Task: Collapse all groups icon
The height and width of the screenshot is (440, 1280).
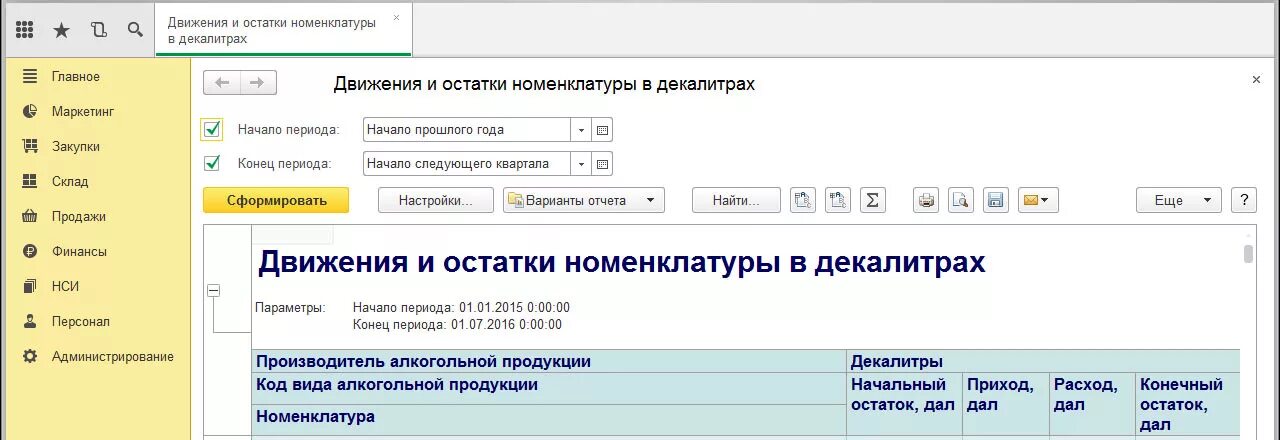Action: pyautogui.click(x=803, y=200)
